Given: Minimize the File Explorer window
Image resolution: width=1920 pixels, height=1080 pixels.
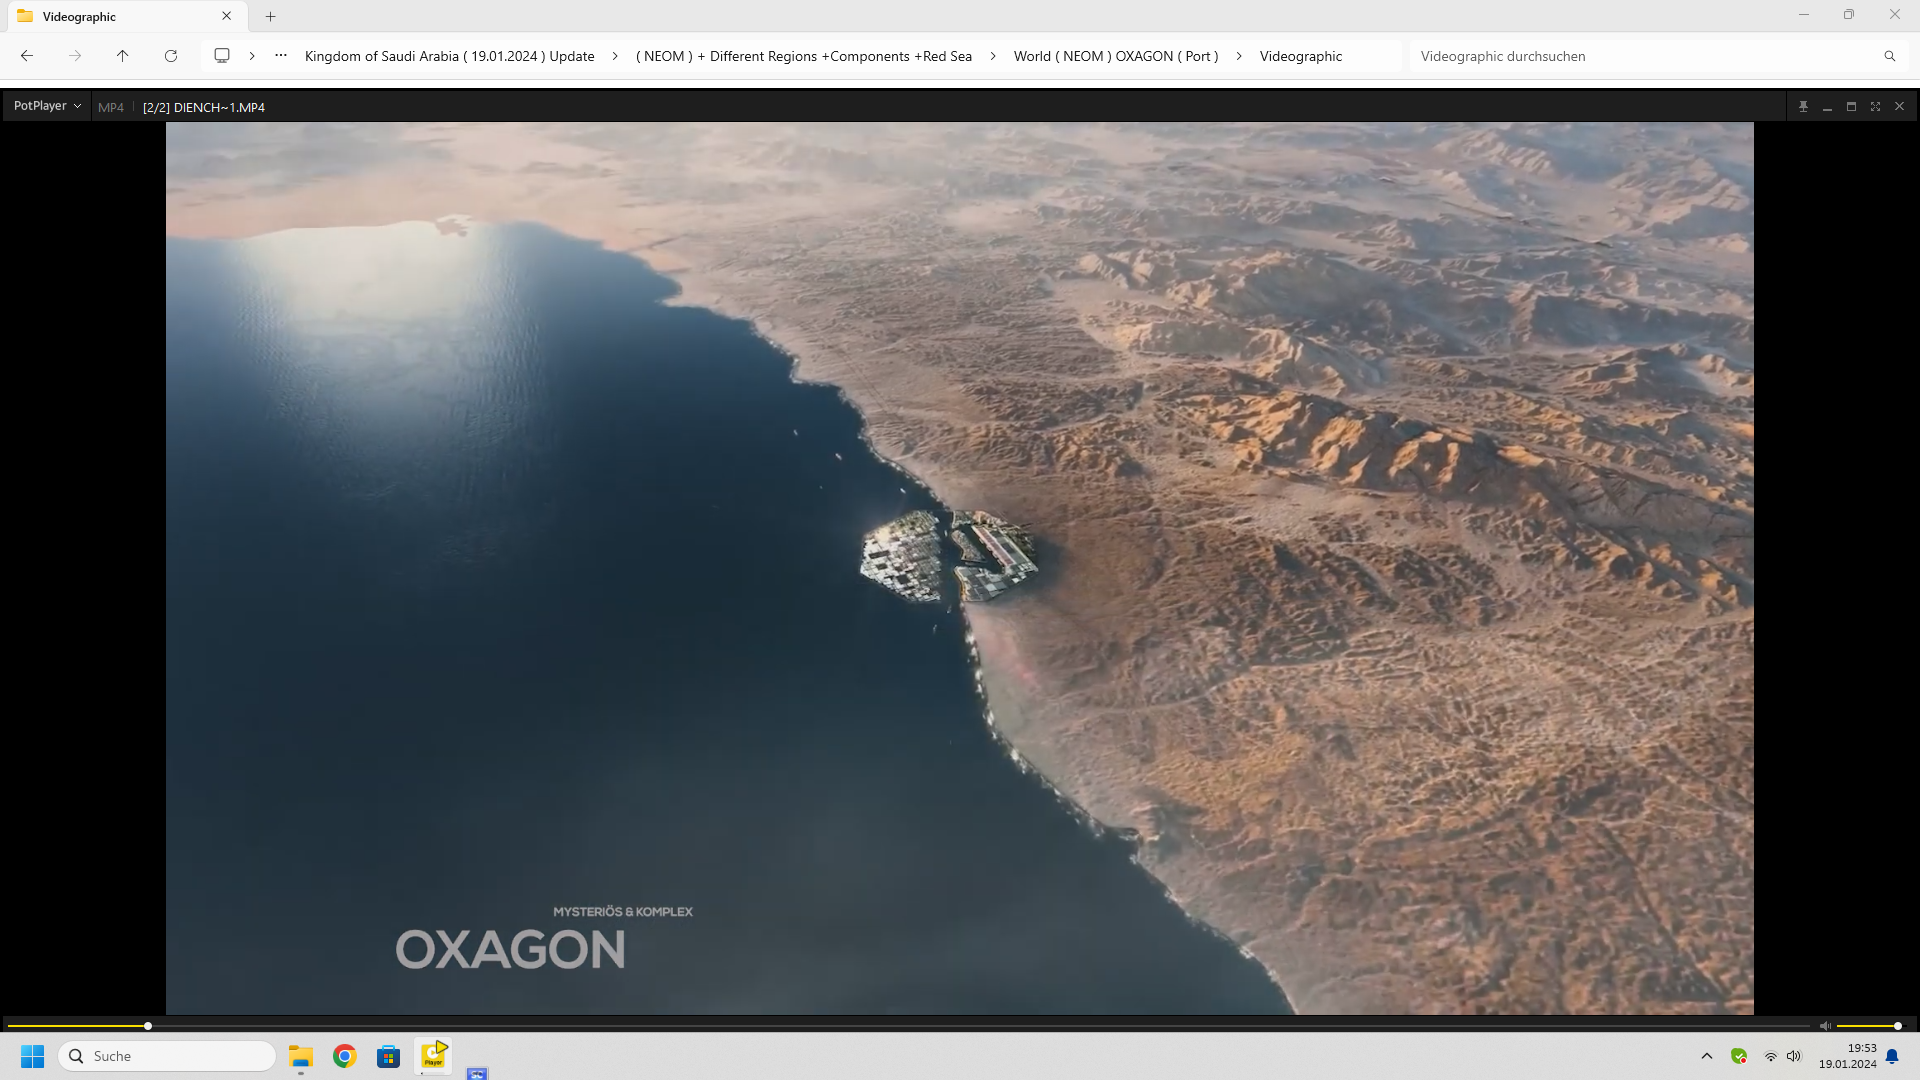Looking at the screenshot, I should coord(1804,15).
